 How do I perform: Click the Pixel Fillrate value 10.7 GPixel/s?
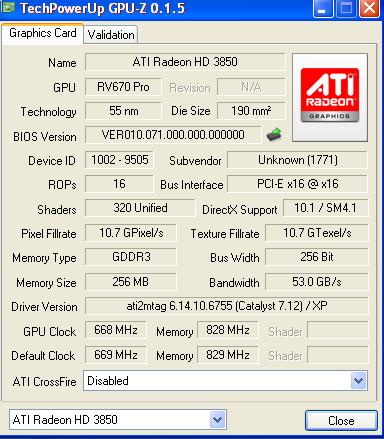pyautogui.click(x=131, y=233)
